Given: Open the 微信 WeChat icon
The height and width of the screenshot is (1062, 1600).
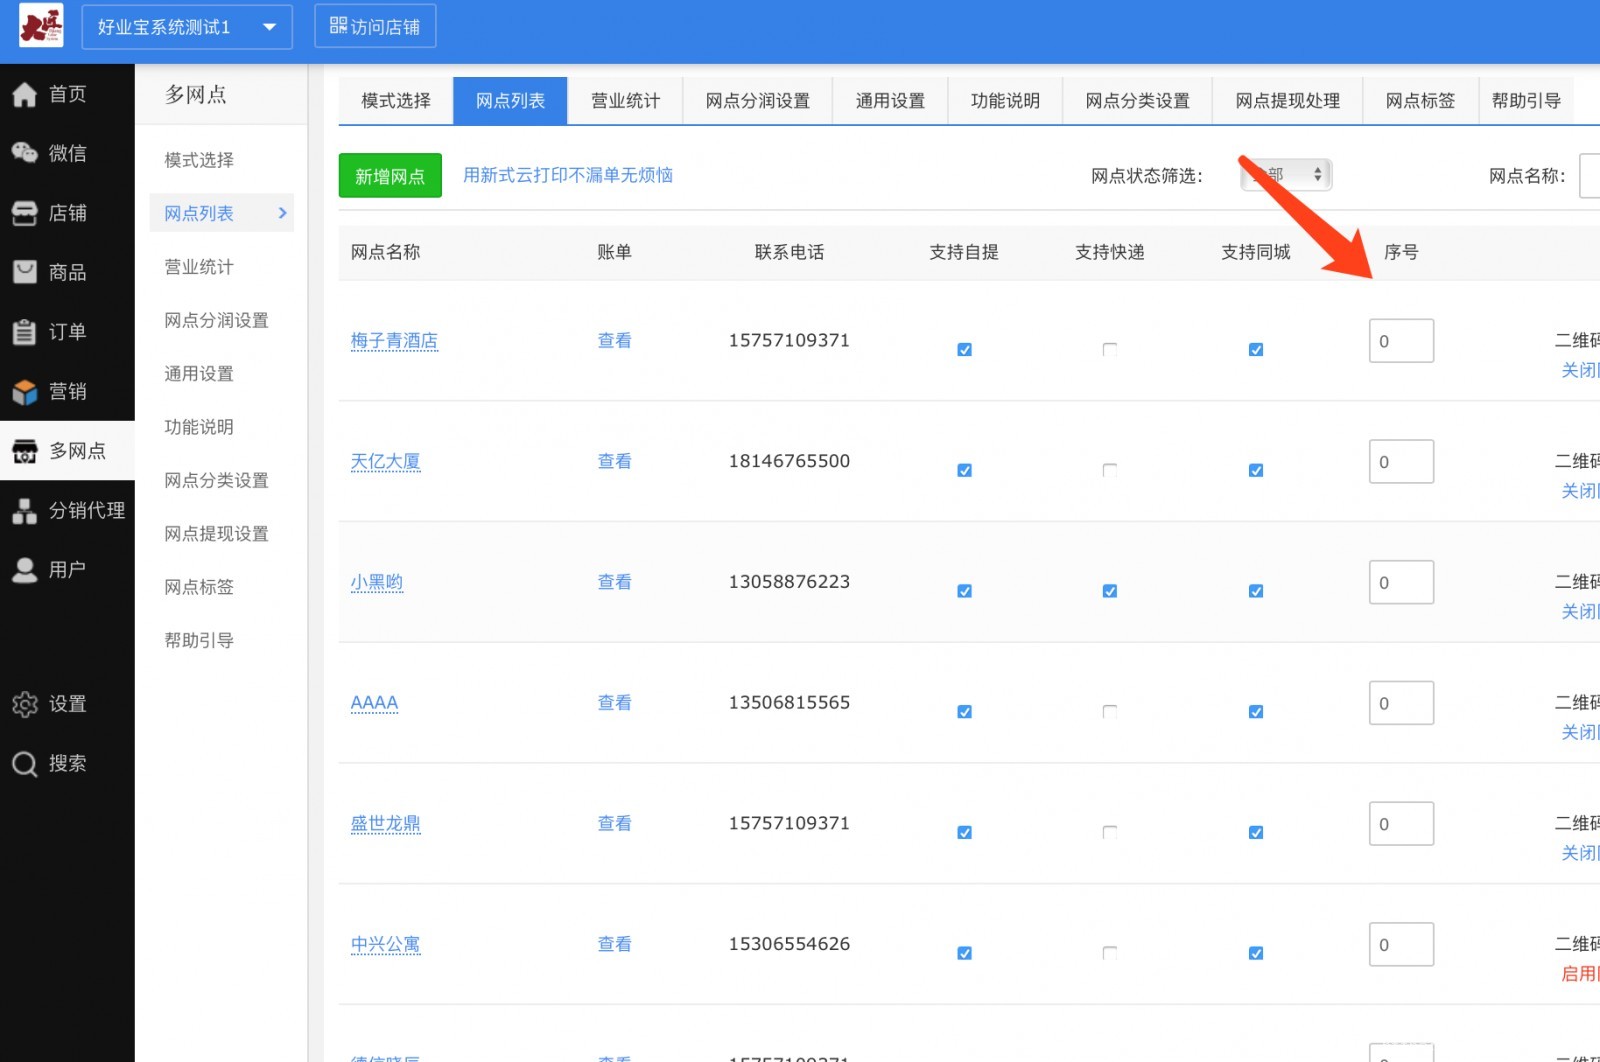Looking at the screenshot, I should [x=25, y=153].
